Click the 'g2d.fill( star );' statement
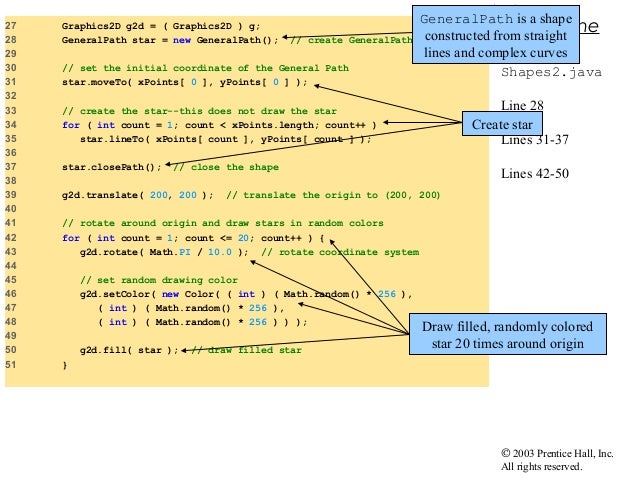Screen dimensions: 638x479 click(x=129, y=350)
